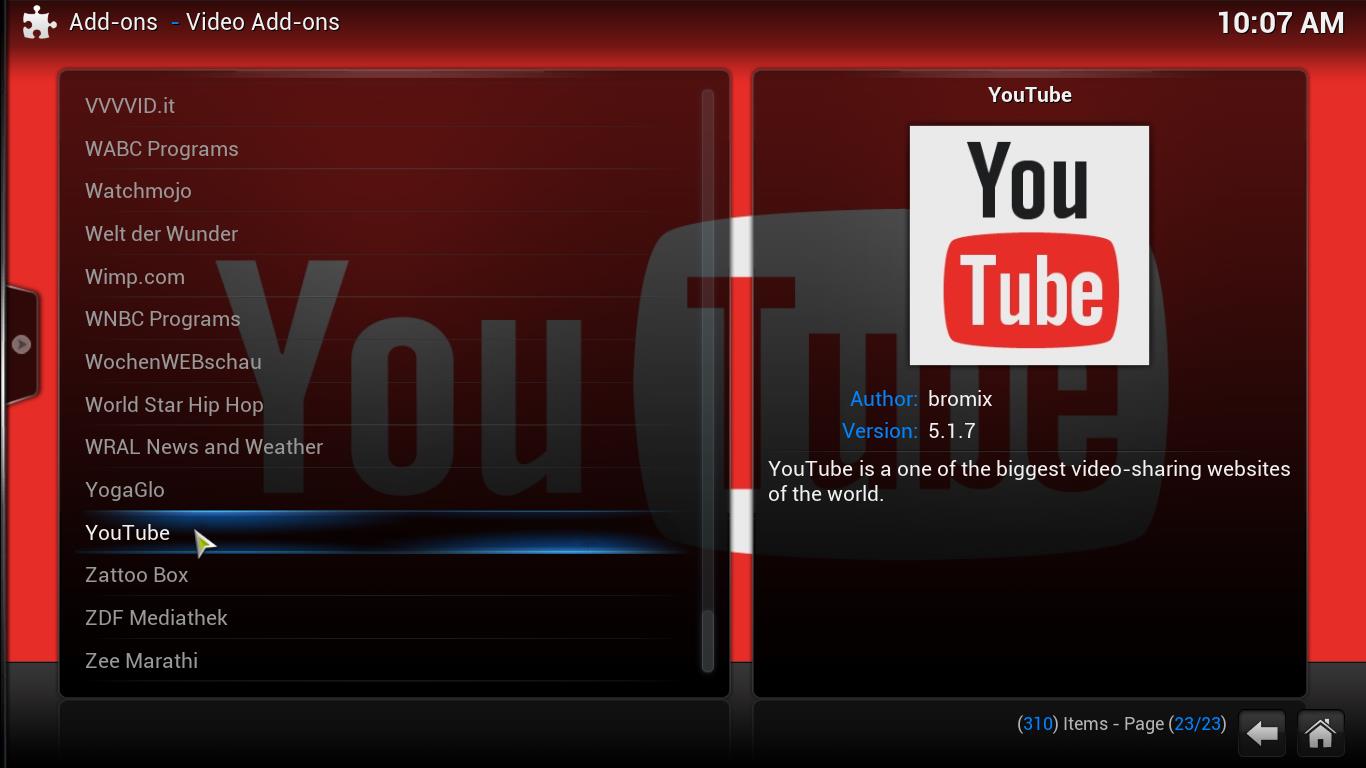Open Welt der Wunder add-on
This screenshot has height=768, width=1366.
(161, 234)
